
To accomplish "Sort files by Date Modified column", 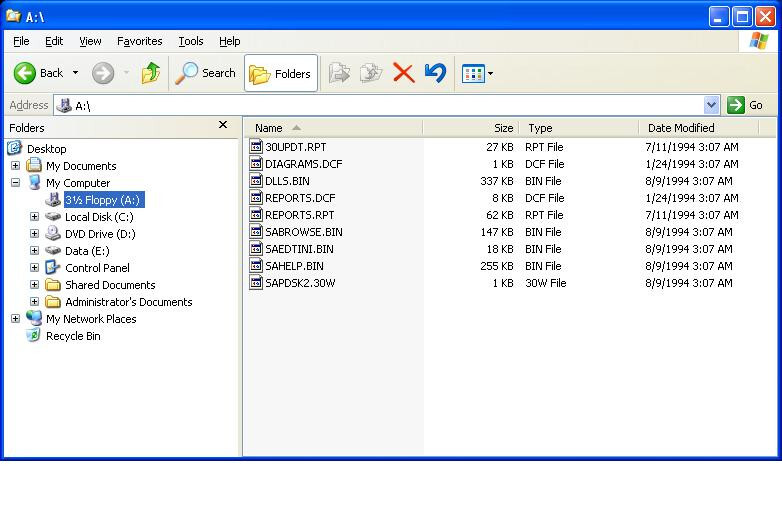I will pyautogui.click(x=699, y=128).
